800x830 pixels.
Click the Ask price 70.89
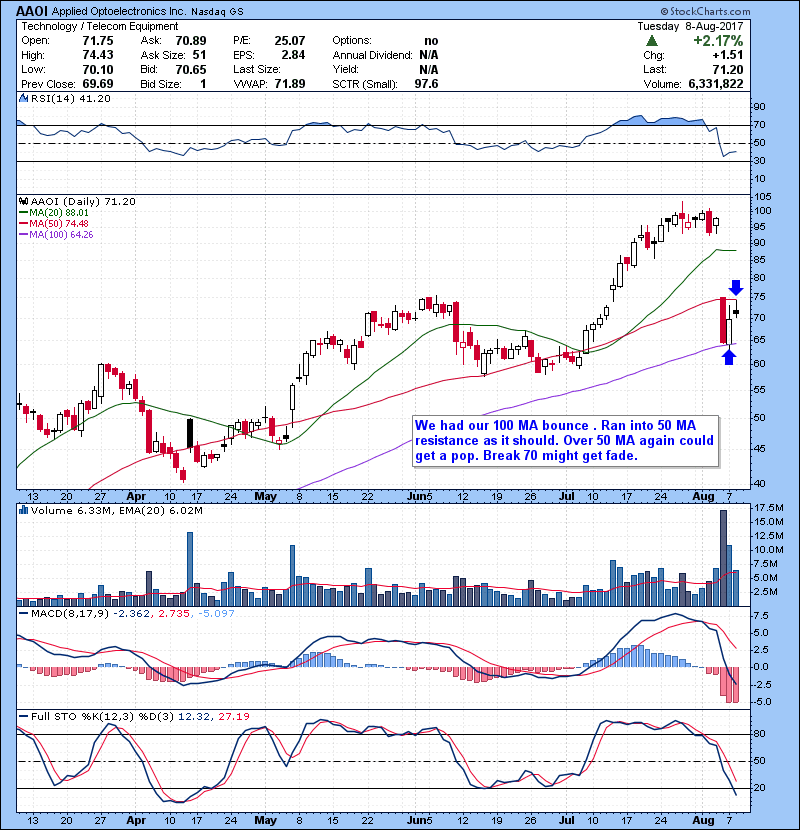[x=191, y=41]
